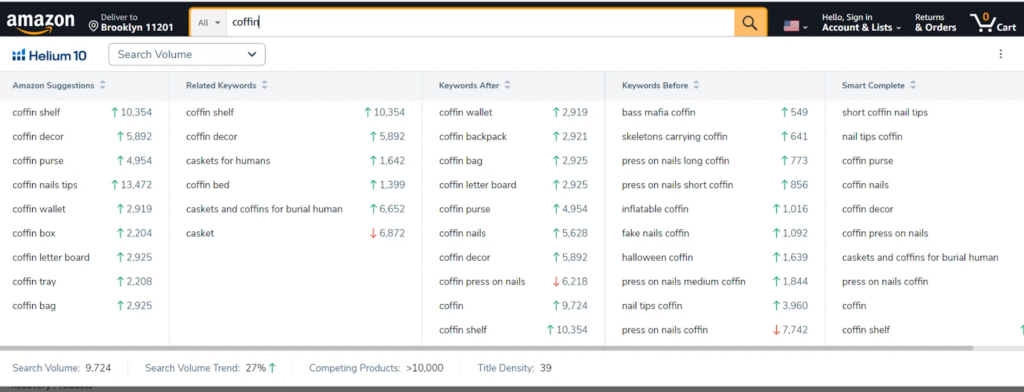
Task: Click the Helium 10 logo
Action: click(49, 55)
